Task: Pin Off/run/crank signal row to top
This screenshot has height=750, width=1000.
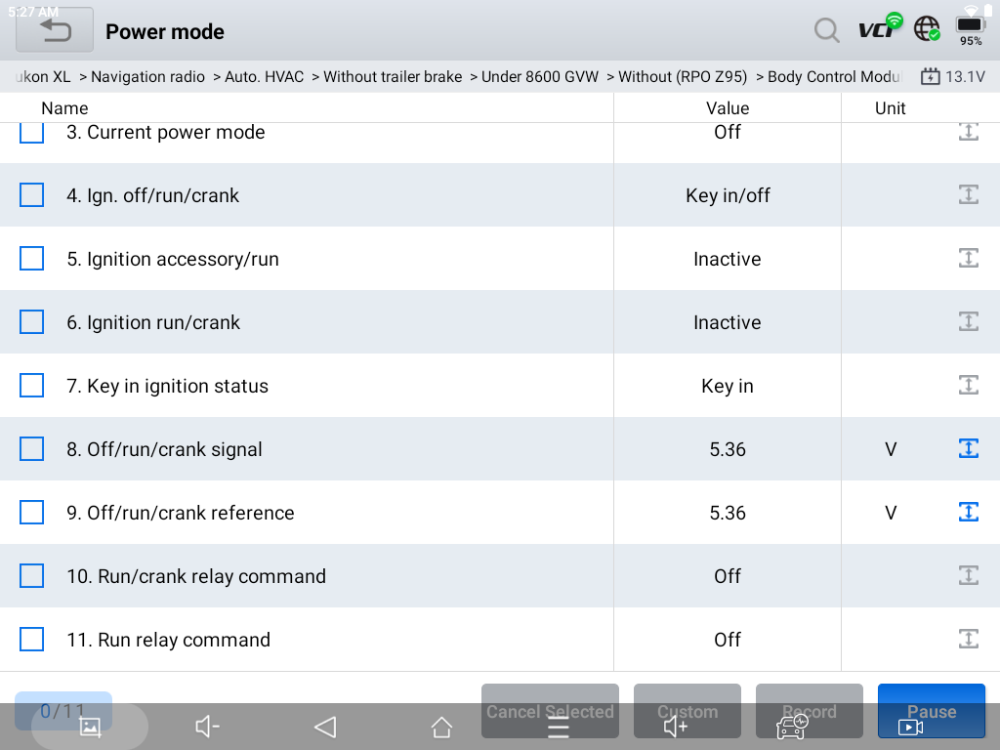Action: pos(968,448)
